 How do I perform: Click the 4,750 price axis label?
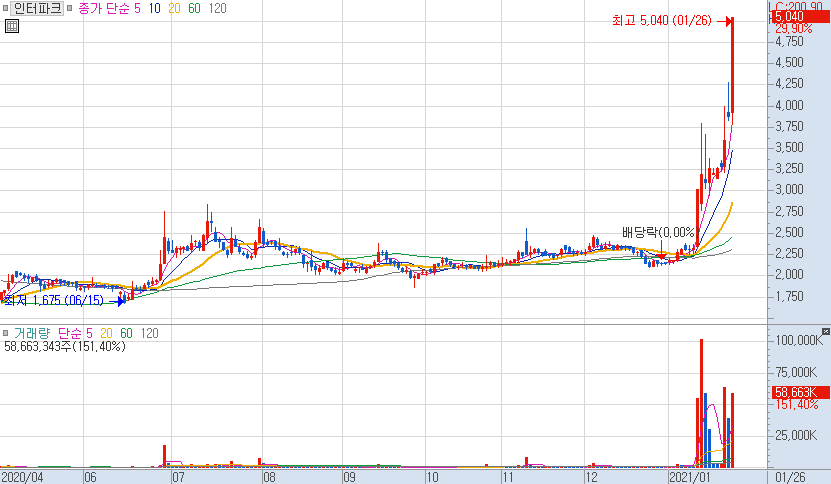point(790,41)
